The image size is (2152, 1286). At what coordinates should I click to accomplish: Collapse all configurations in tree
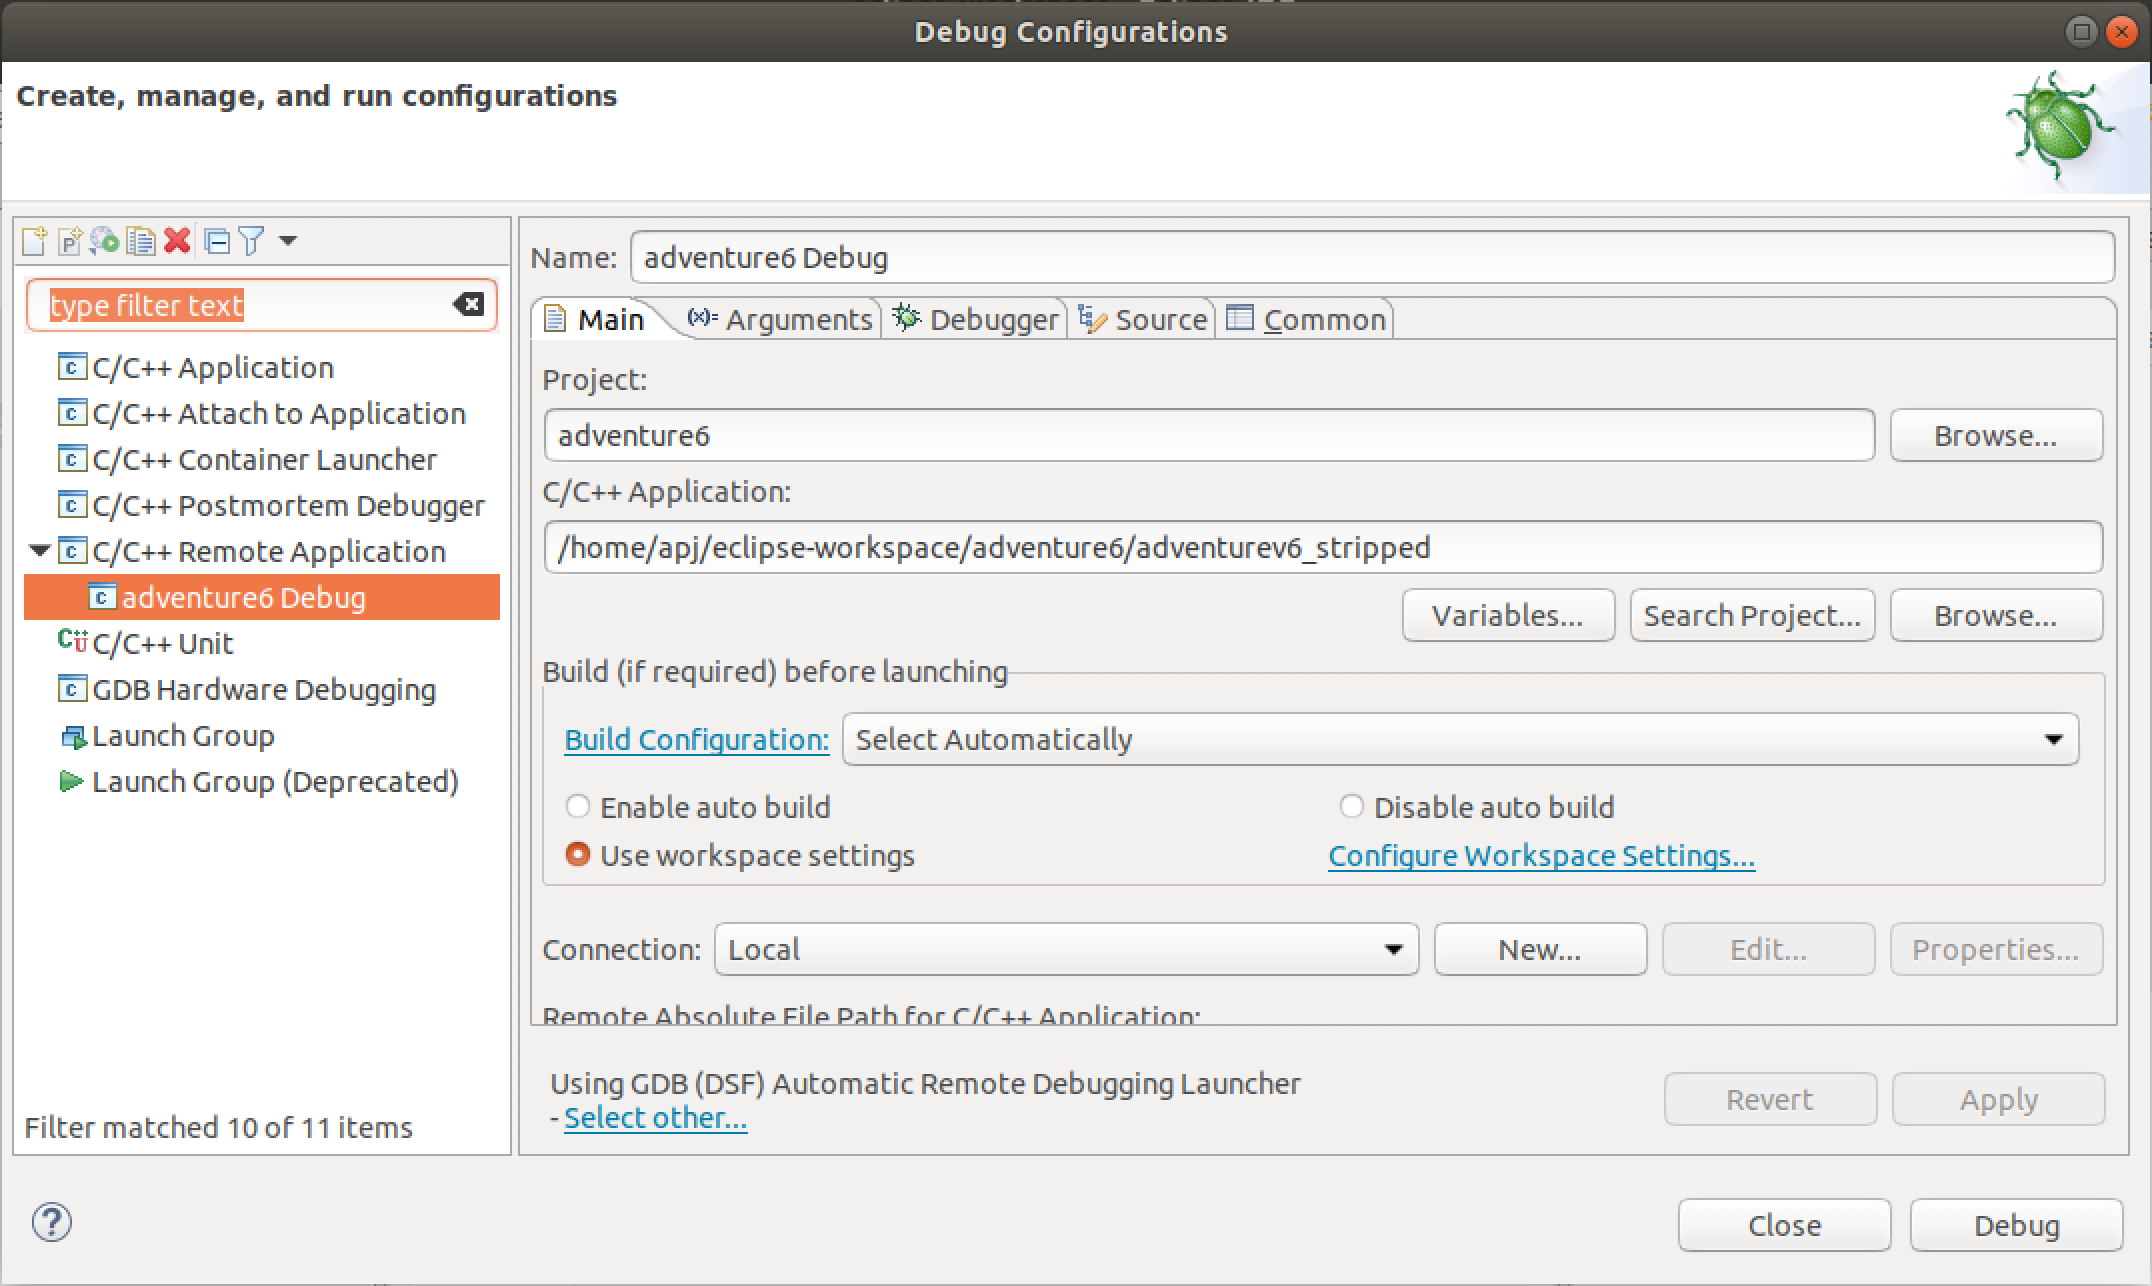click(x=216, y=241)
